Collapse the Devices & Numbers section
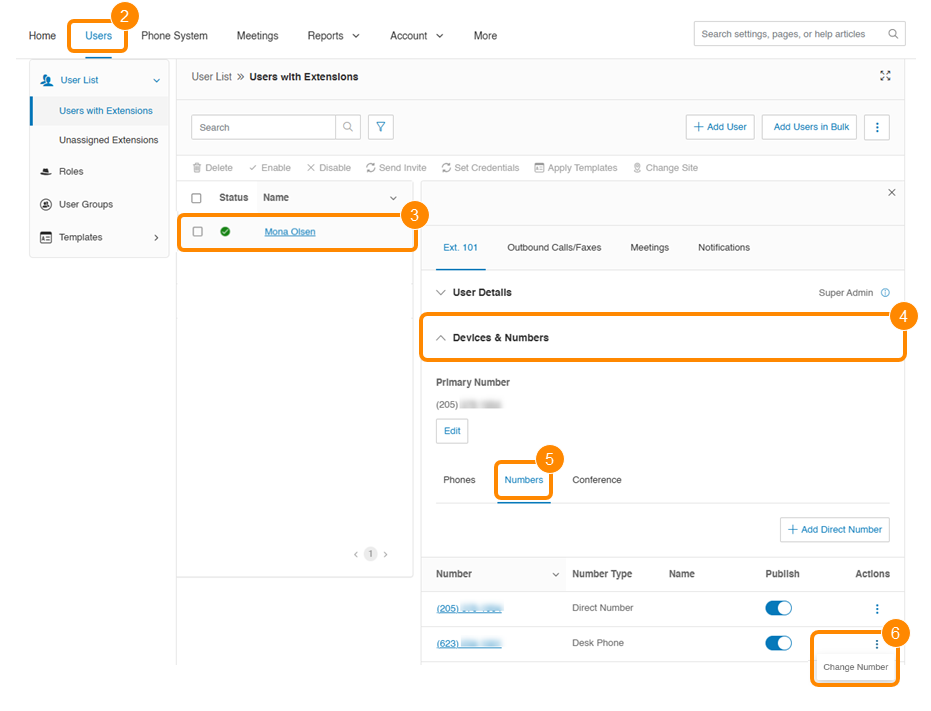The image size is (931, 711). coord(441,338)
